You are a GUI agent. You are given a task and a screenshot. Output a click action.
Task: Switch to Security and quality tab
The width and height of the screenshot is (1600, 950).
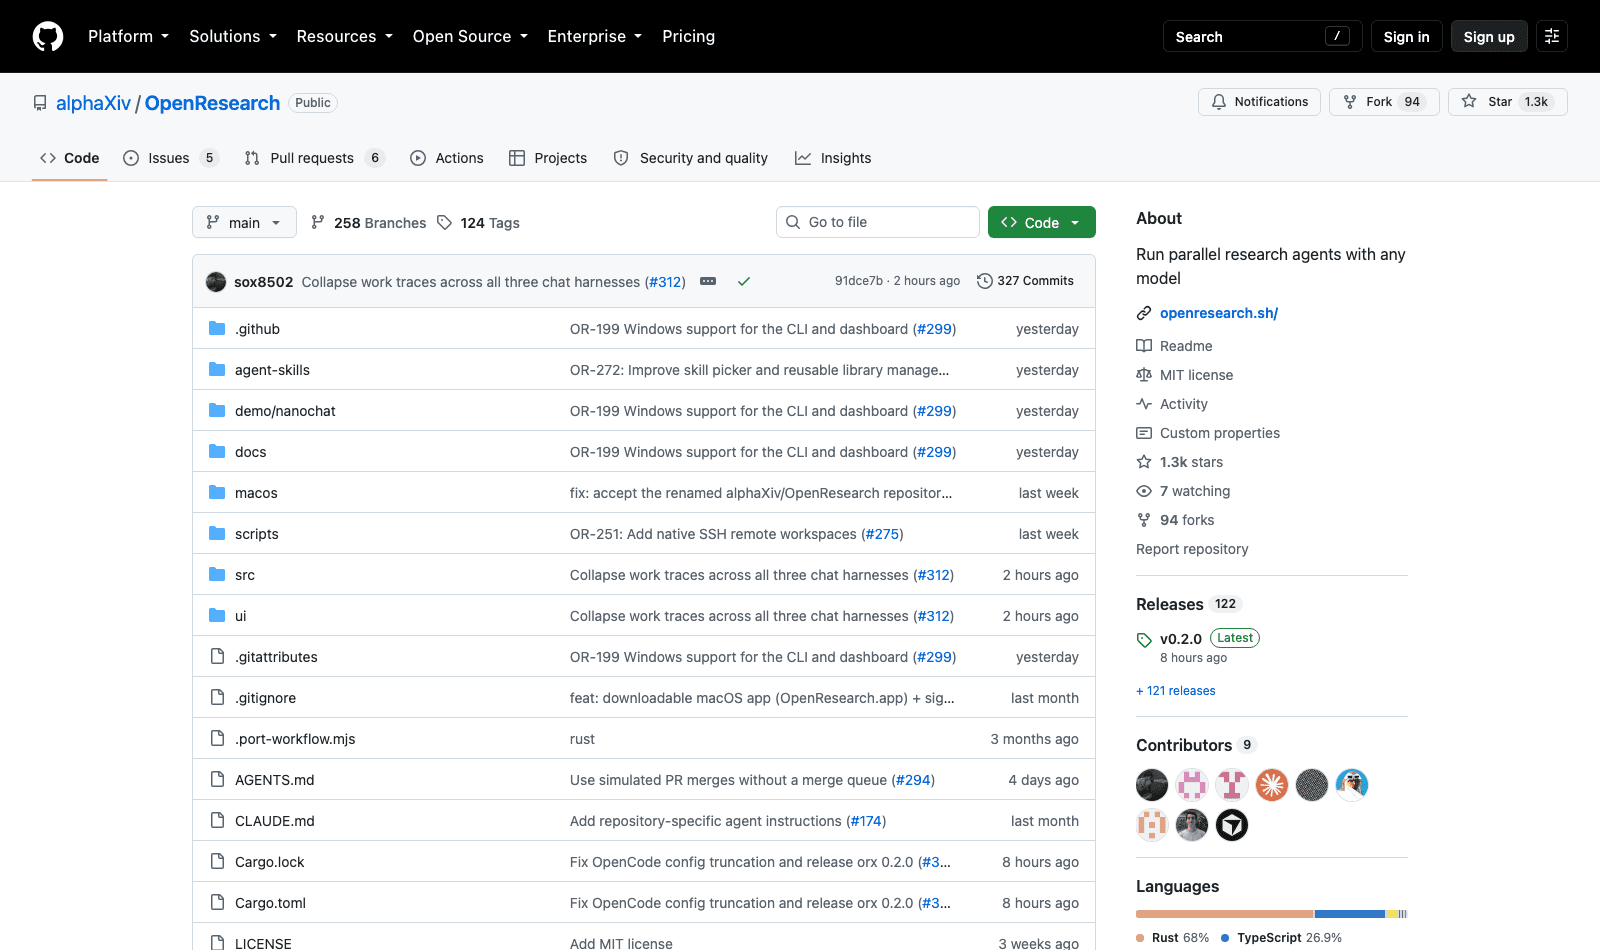click(x=691, y=158)
